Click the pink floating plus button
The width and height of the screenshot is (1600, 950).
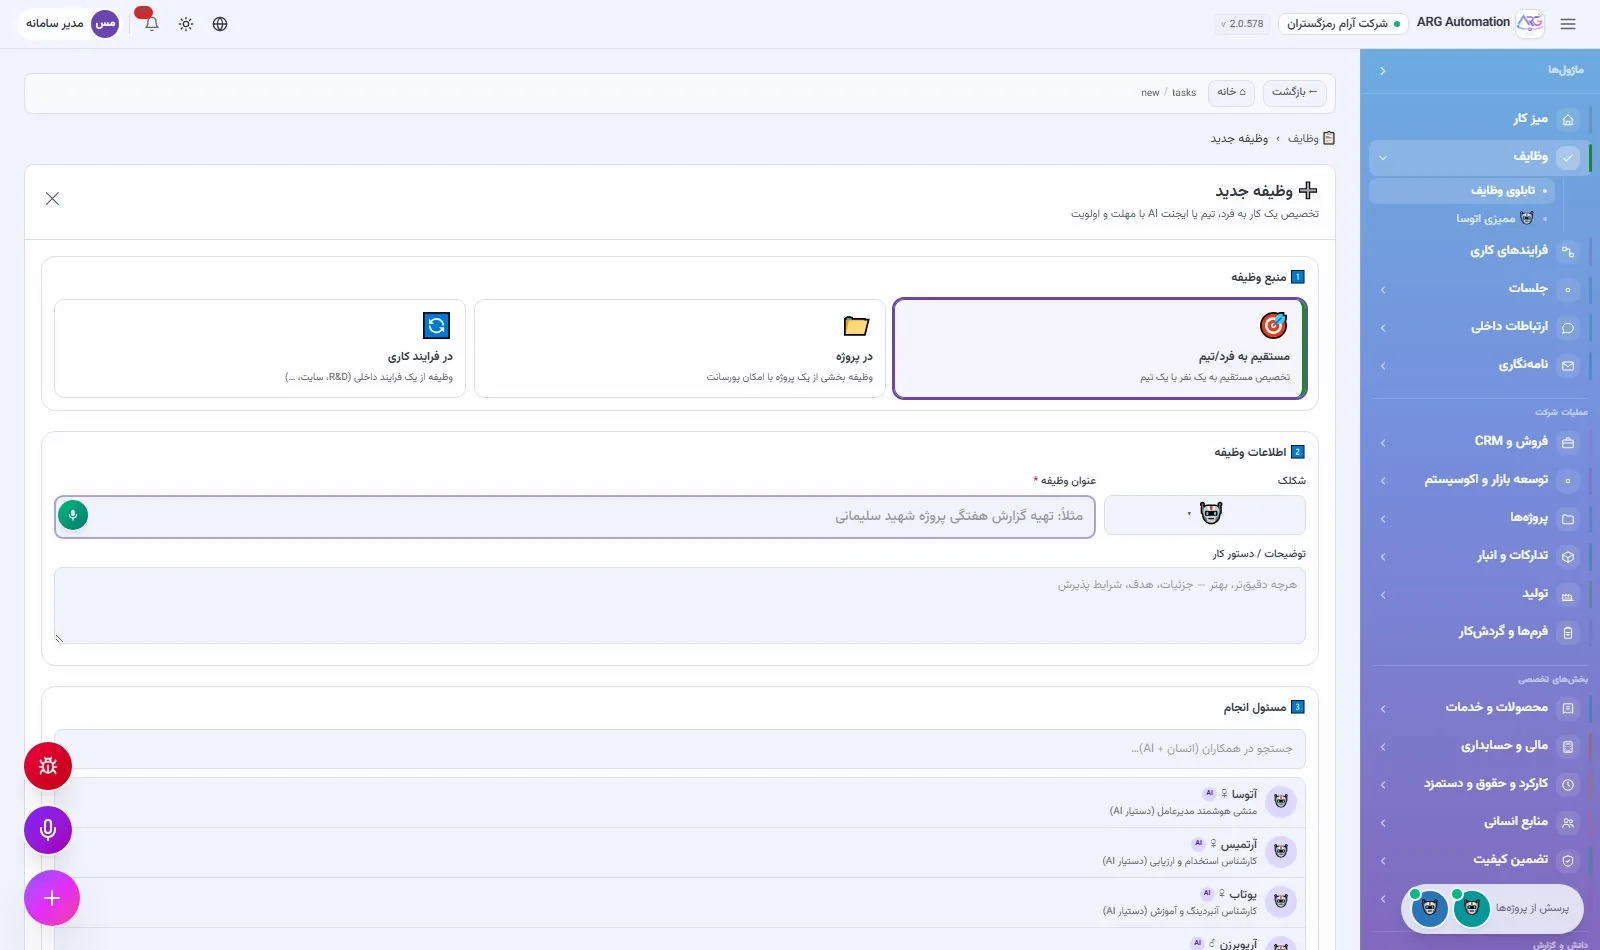(52, 898)
